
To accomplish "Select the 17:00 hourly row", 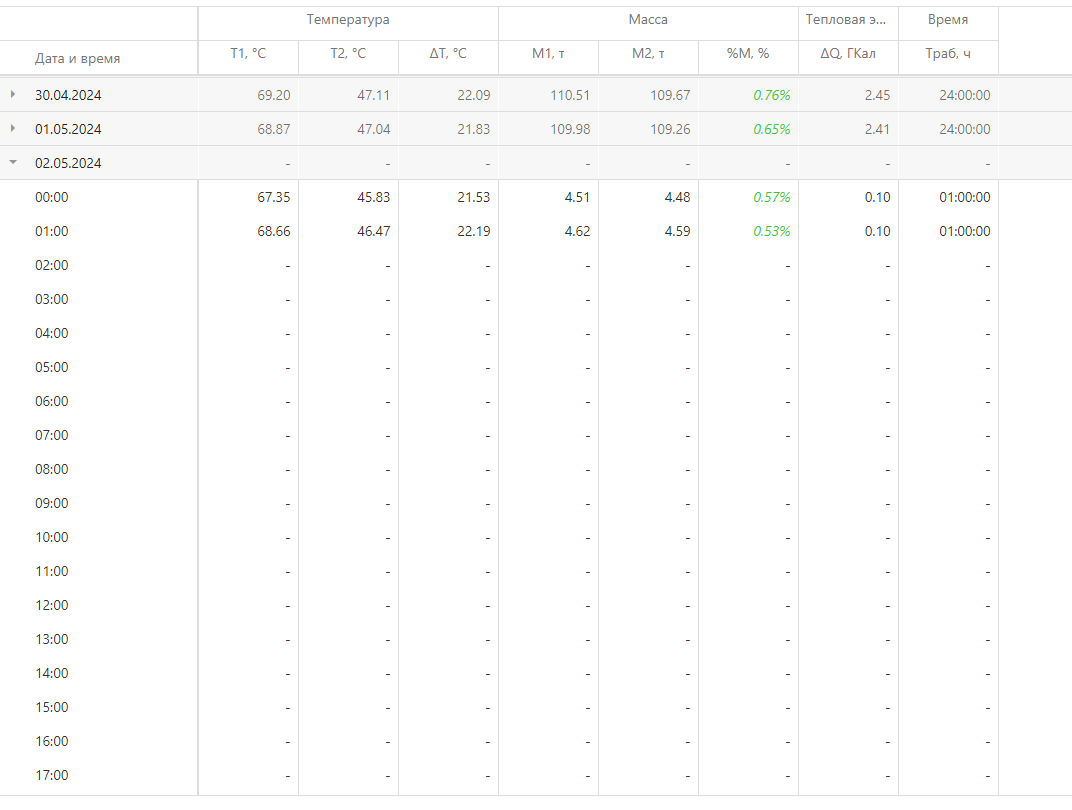I will [52, 775].
